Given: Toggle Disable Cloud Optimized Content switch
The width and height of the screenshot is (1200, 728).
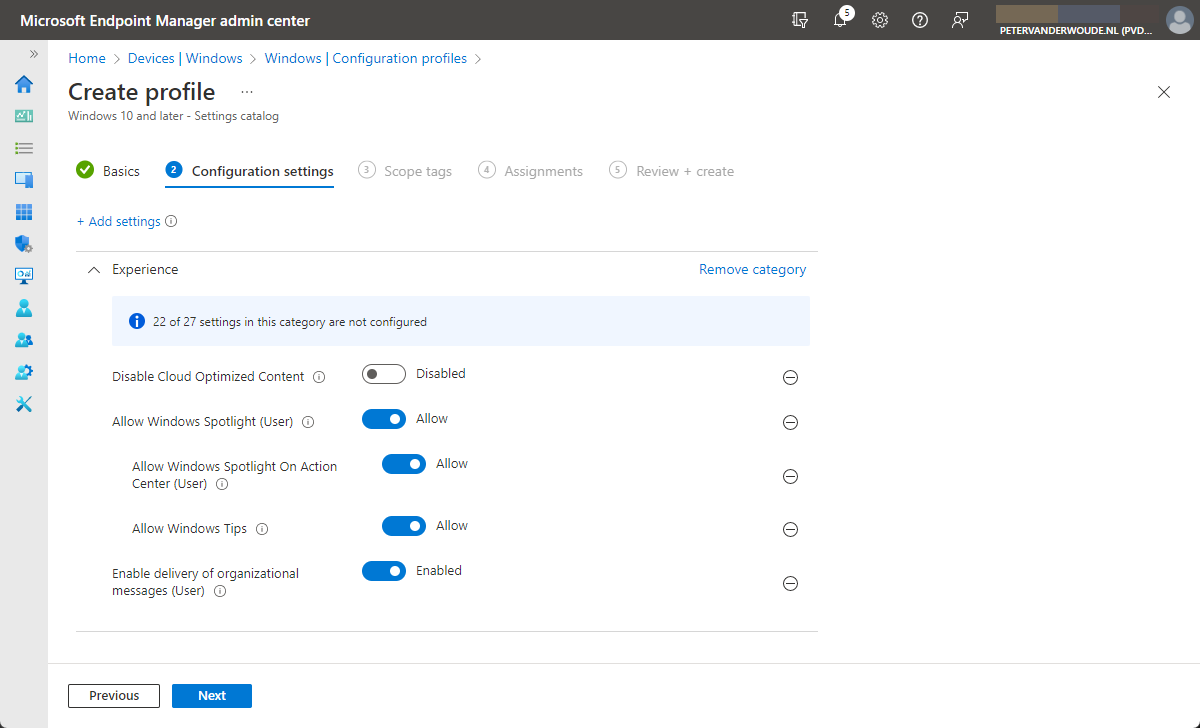Looking at the screenshot, I should 384,374.
